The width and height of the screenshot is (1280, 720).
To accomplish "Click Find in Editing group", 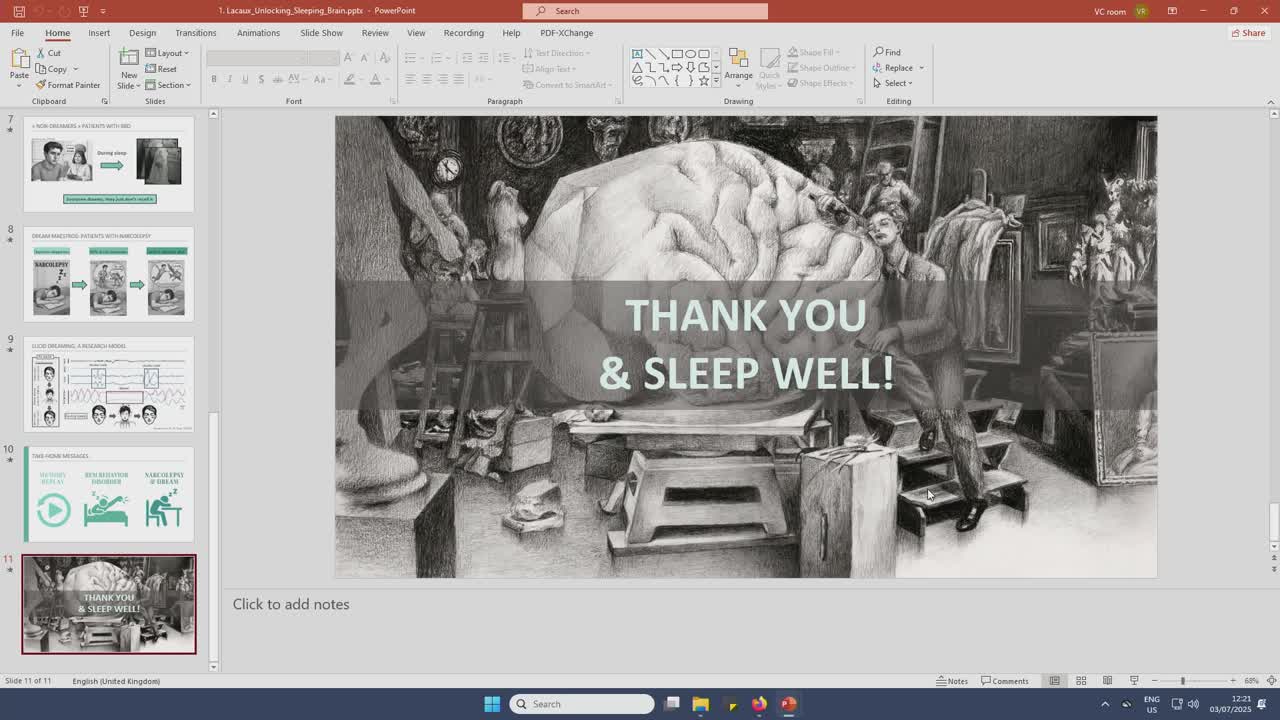I will click(x=887, y=52).
